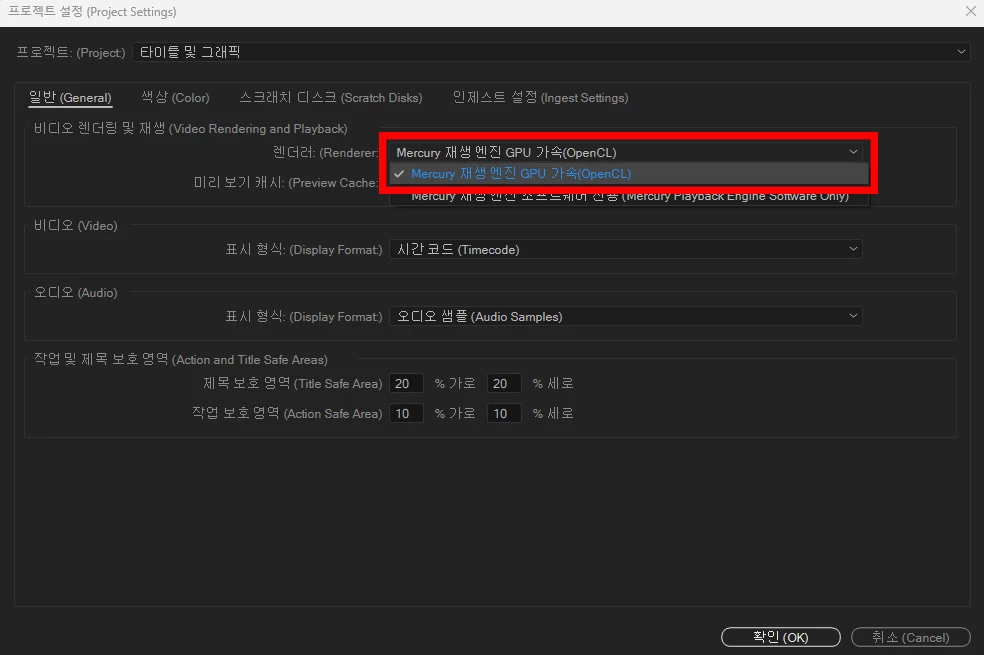The height and width of the screenshot is (655, 984).
Task: Click the Audio Samples dropdown chevron arrow
Action: pos(853,316)
